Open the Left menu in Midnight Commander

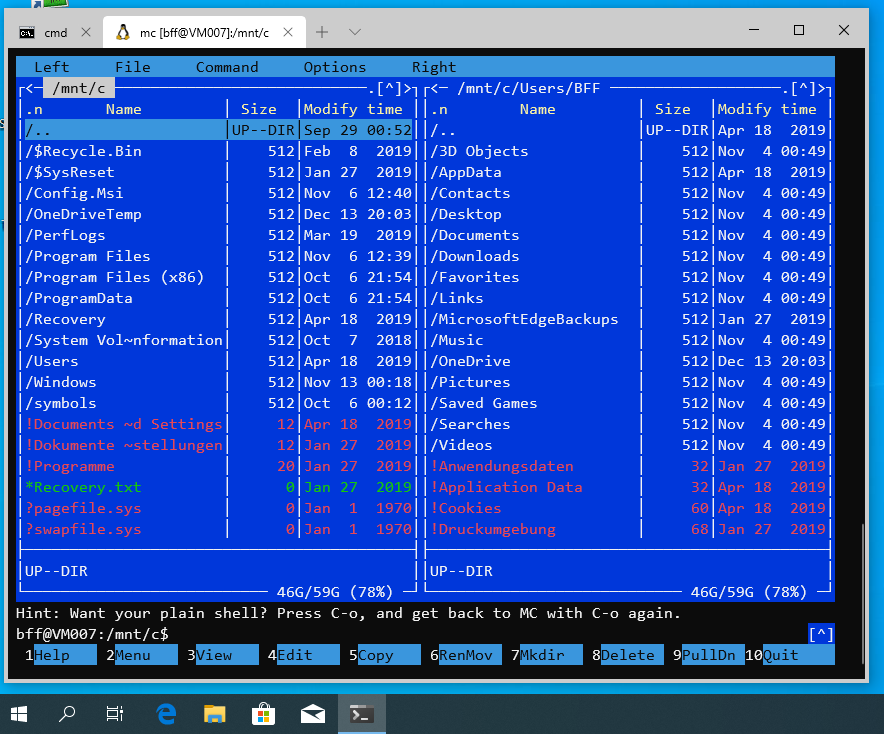click(51, 67)
